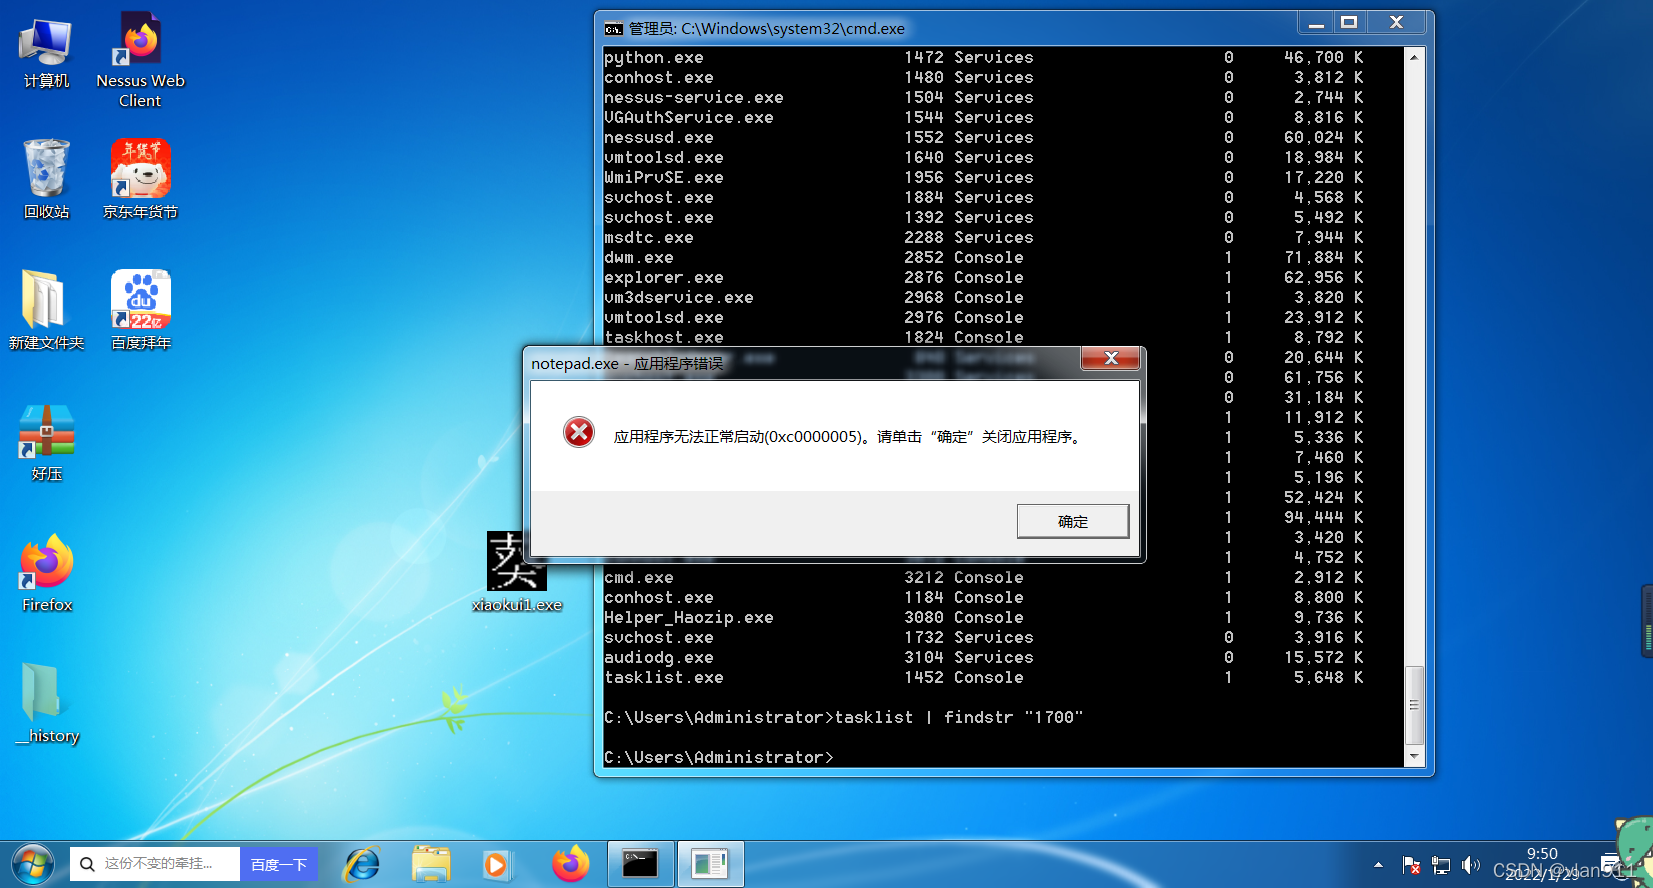Screen dimensions: 1653x888
Task: Focus the Baidu taskbar search field
Action: [x=155, y=865]
